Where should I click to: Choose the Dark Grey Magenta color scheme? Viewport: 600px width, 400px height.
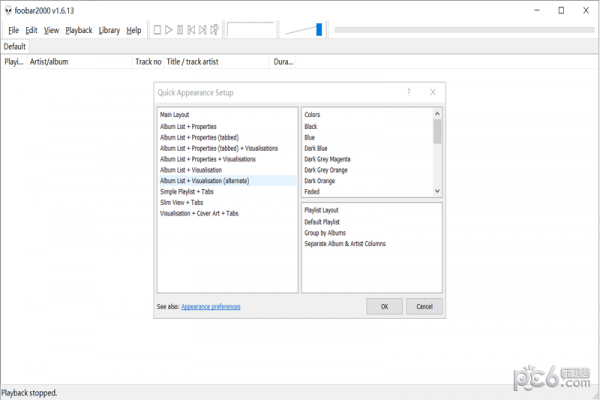click(x=327, y=159)
